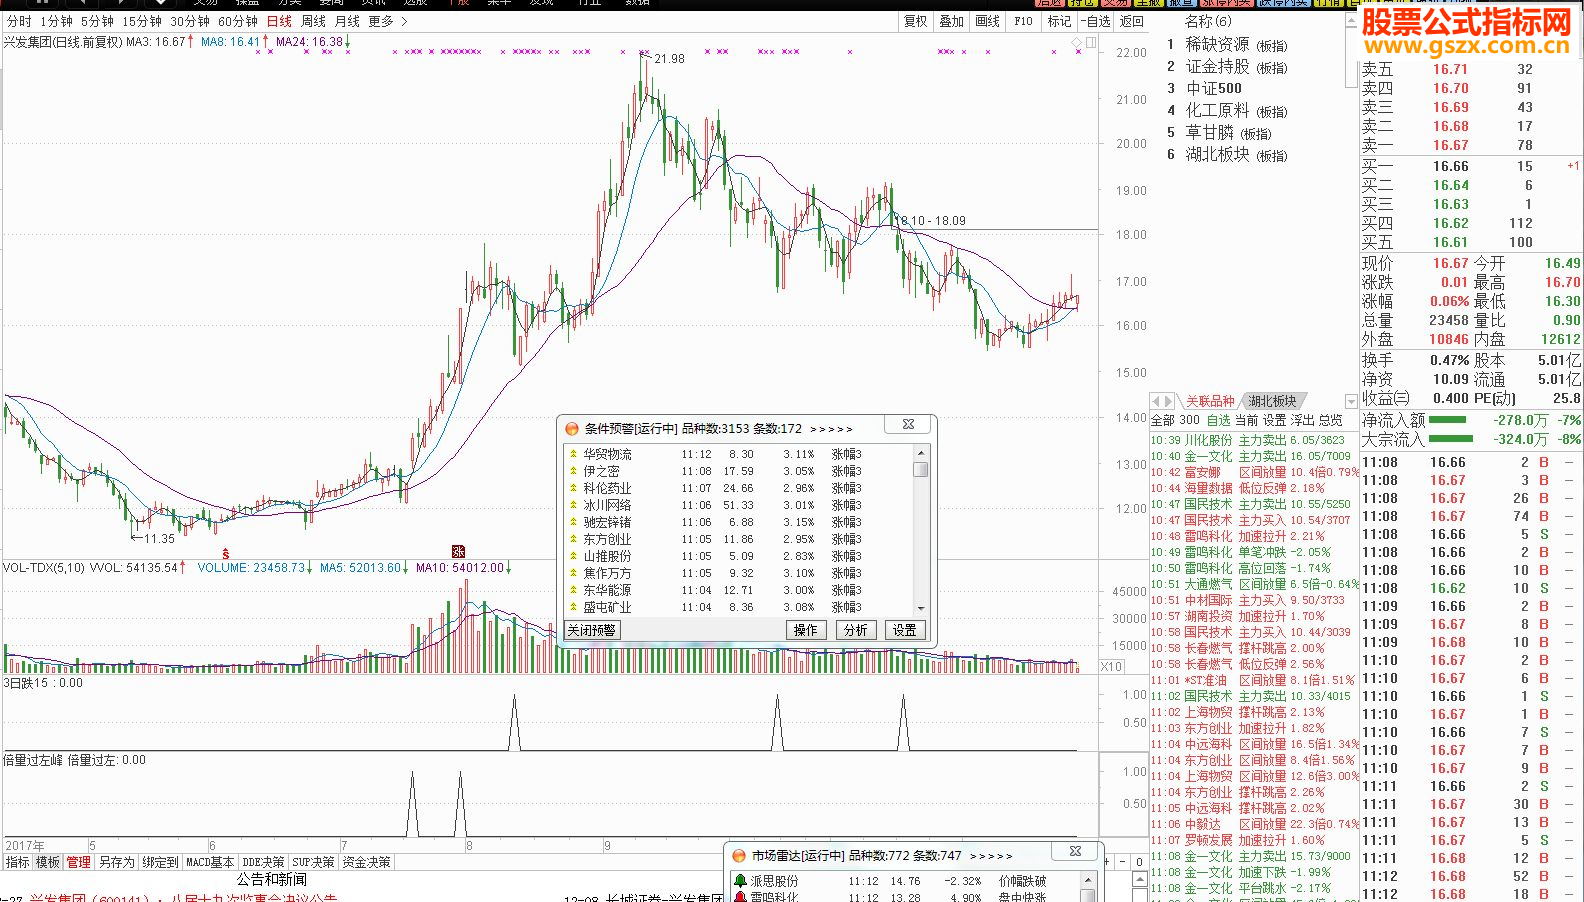This screenshot has height=902, width=1584.
Task: Select 伊之密 alert row
Action: tap(740, 471)
